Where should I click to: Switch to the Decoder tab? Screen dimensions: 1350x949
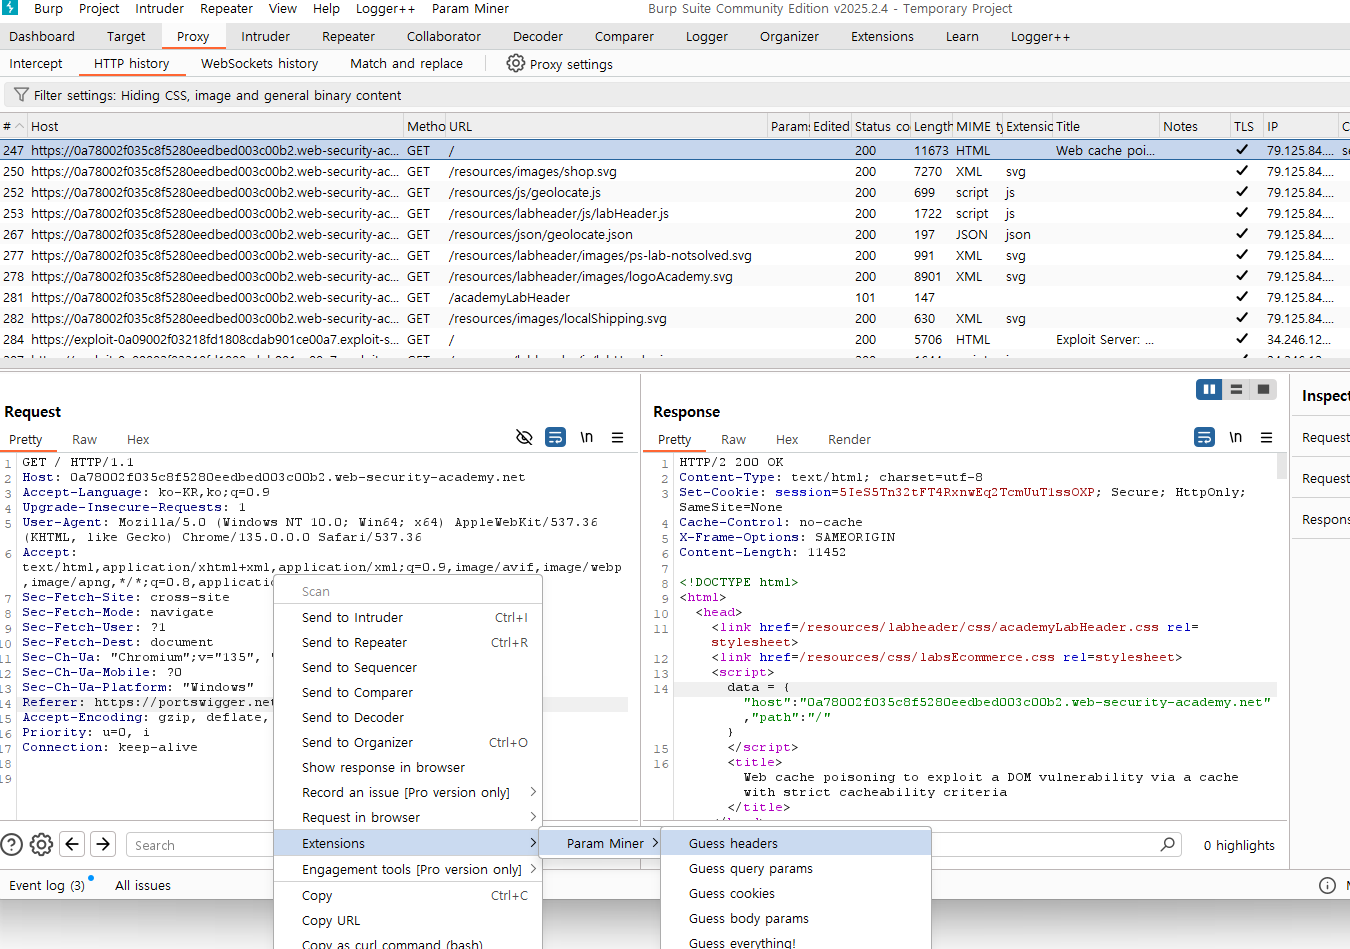538,36
